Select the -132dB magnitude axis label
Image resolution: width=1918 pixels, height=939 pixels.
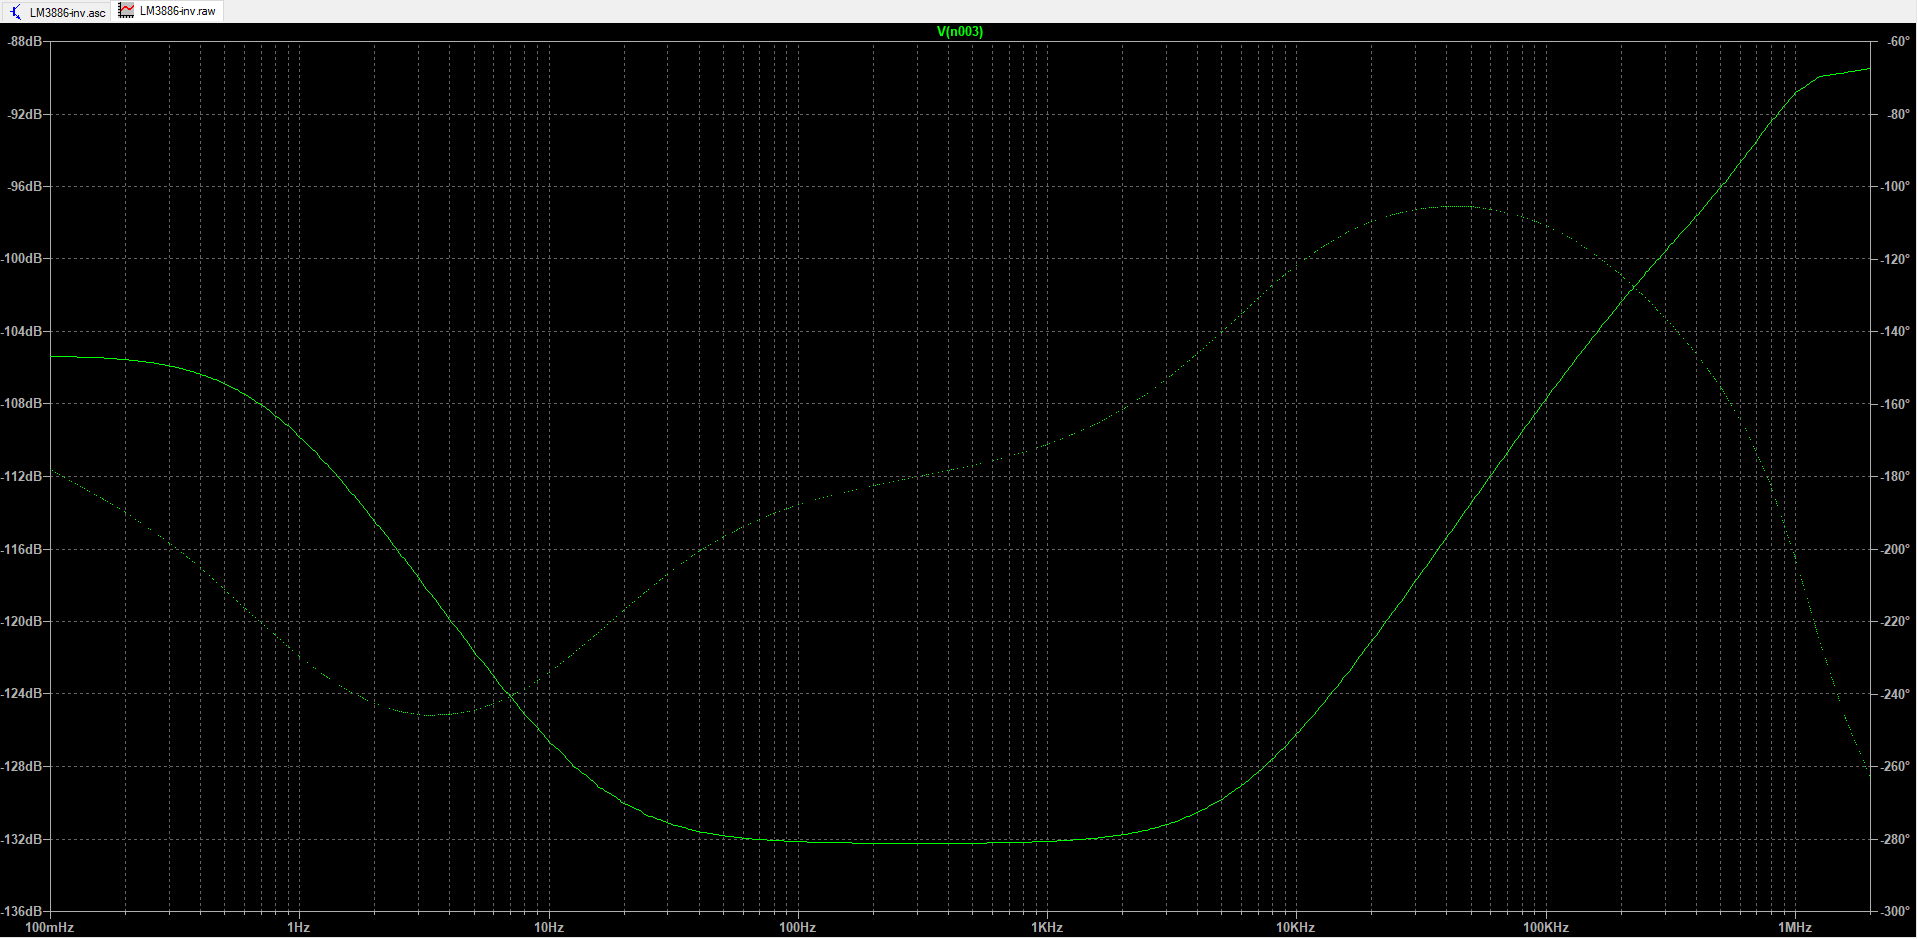tap(21, 839)
